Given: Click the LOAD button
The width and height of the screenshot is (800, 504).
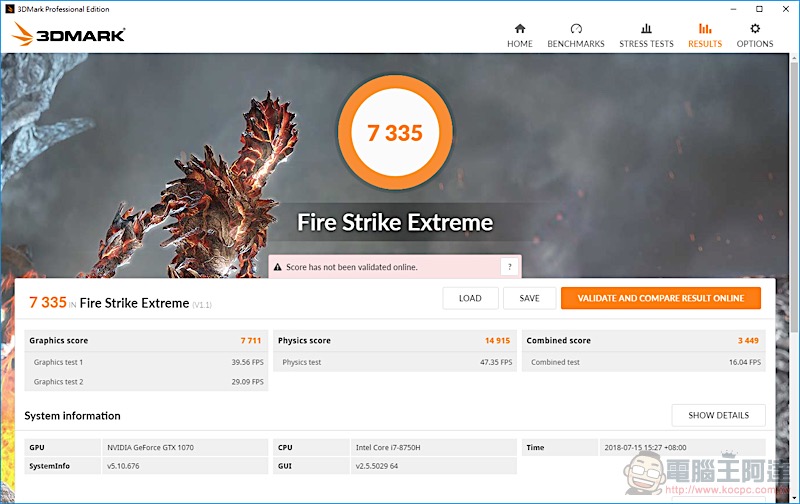Looking at the screenshot, I should 470,298.
